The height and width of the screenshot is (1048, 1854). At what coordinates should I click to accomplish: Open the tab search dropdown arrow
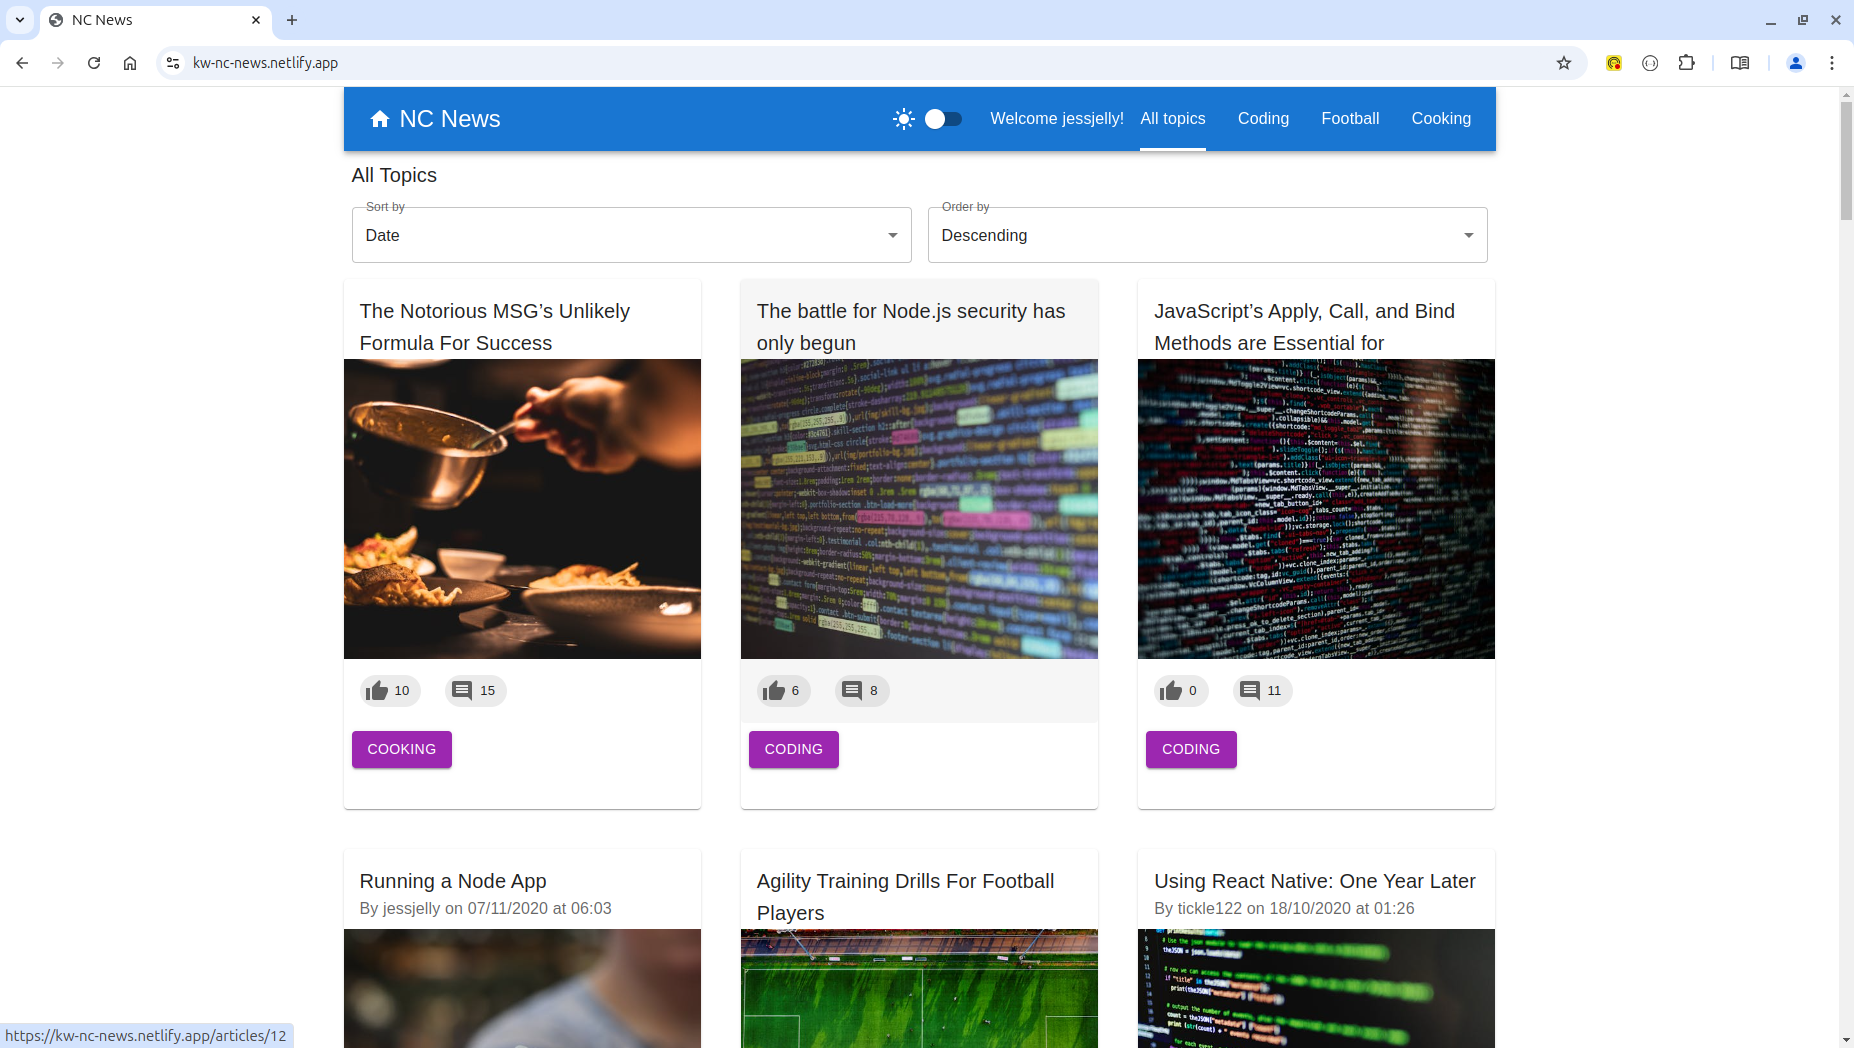coord(20,20)
